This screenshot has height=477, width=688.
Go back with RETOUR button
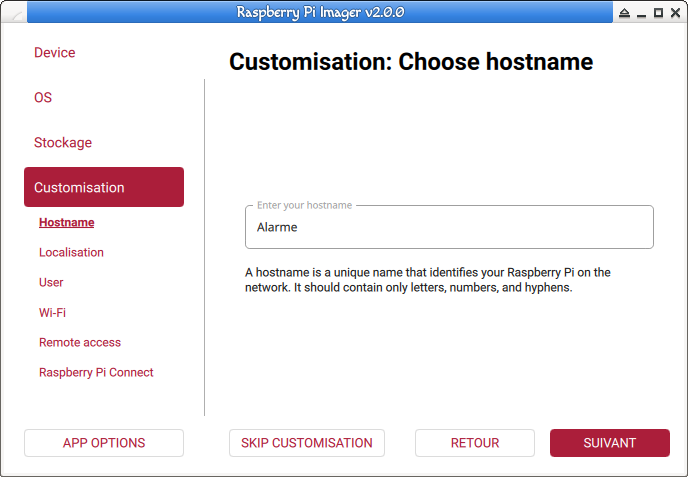(x=475, y=443)
